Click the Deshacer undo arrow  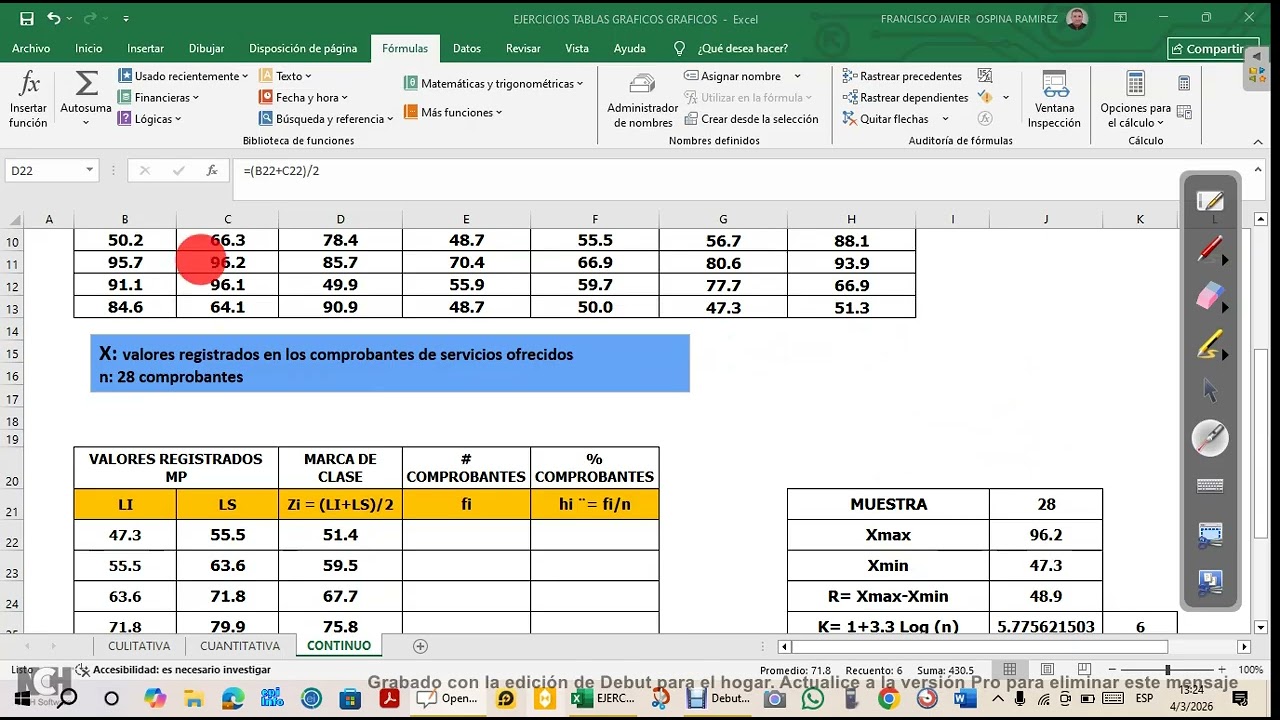[53, 19]
